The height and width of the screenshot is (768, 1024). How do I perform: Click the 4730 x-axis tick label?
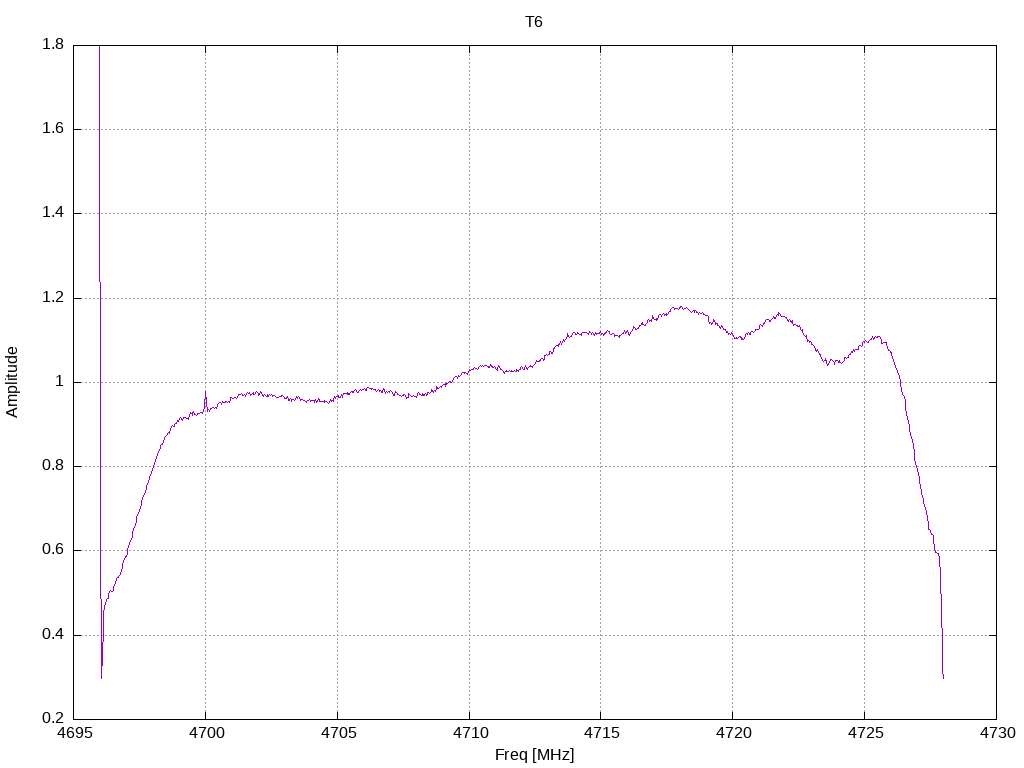tap(997, 733)
